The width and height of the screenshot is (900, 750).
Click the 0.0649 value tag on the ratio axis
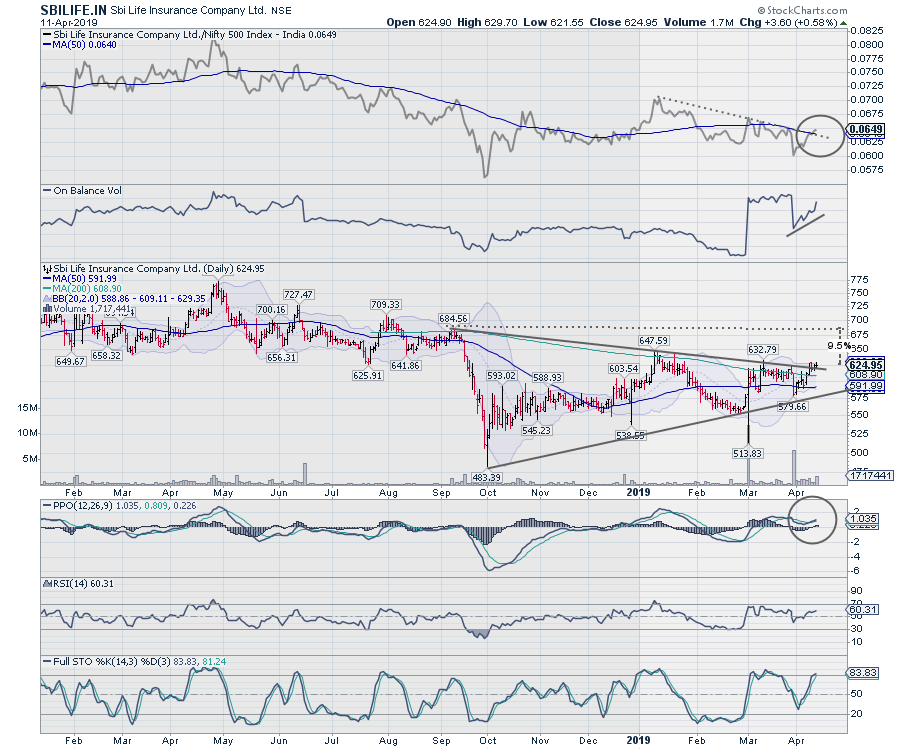tap(866, 129)
